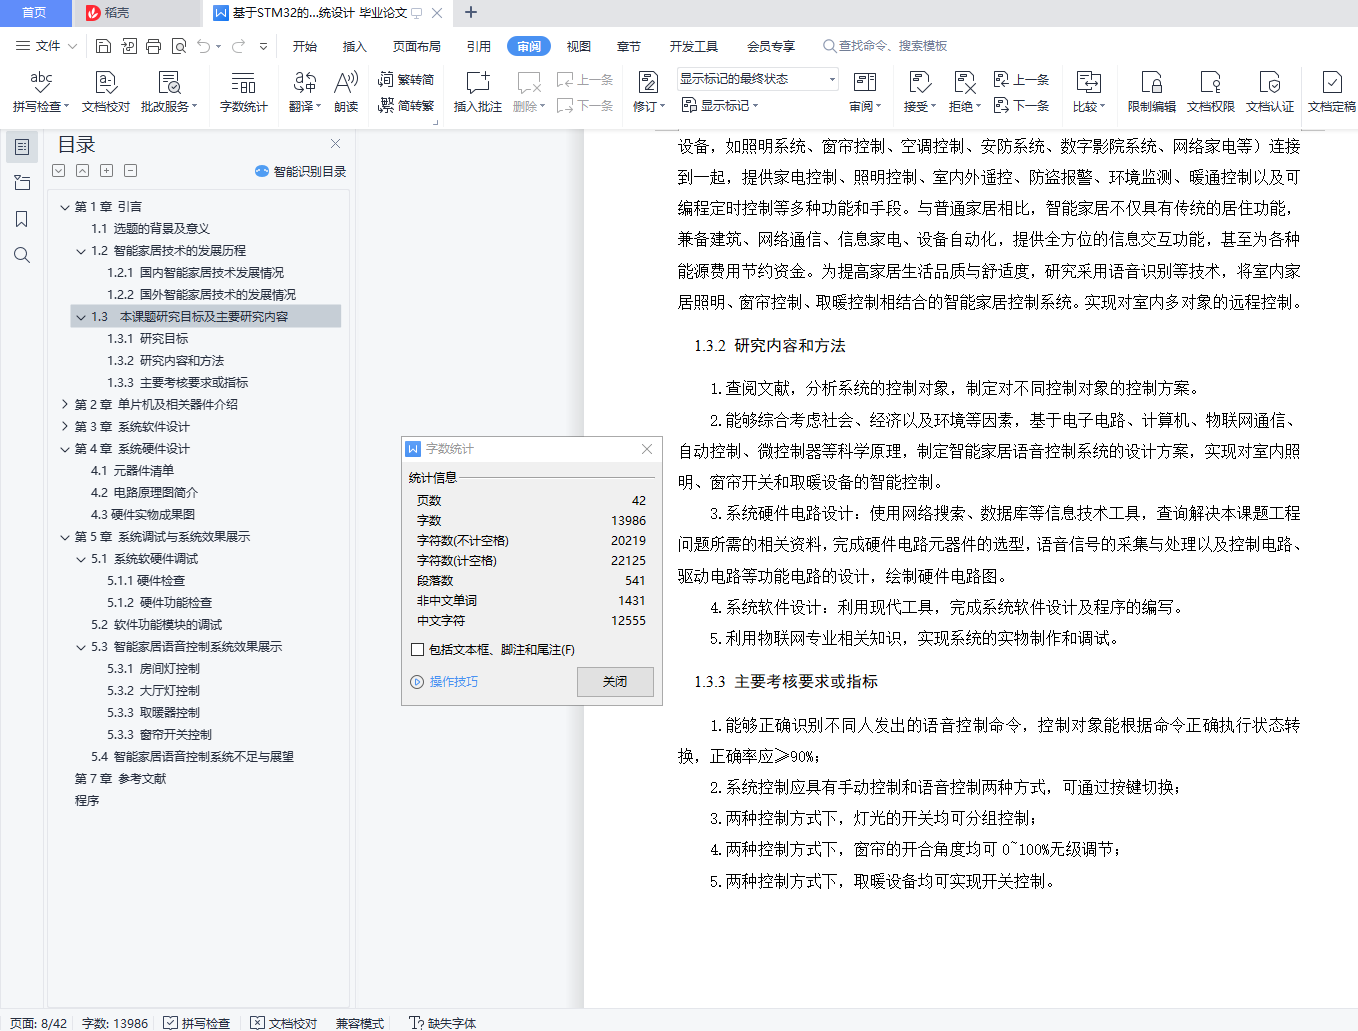Open 文档权限 settings
This screenshot has height=1031, width=1358.
click(x=1211, y=91)
